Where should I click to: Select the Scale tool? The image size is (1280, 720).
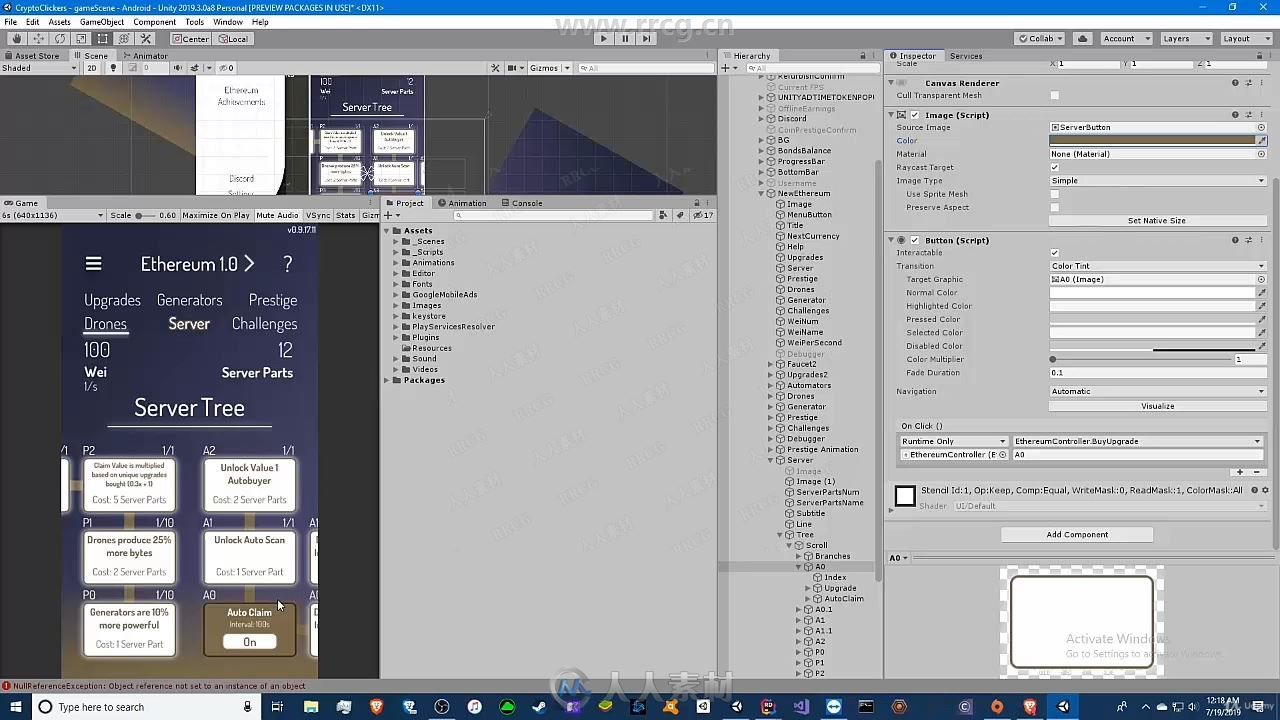pos(81,39)
